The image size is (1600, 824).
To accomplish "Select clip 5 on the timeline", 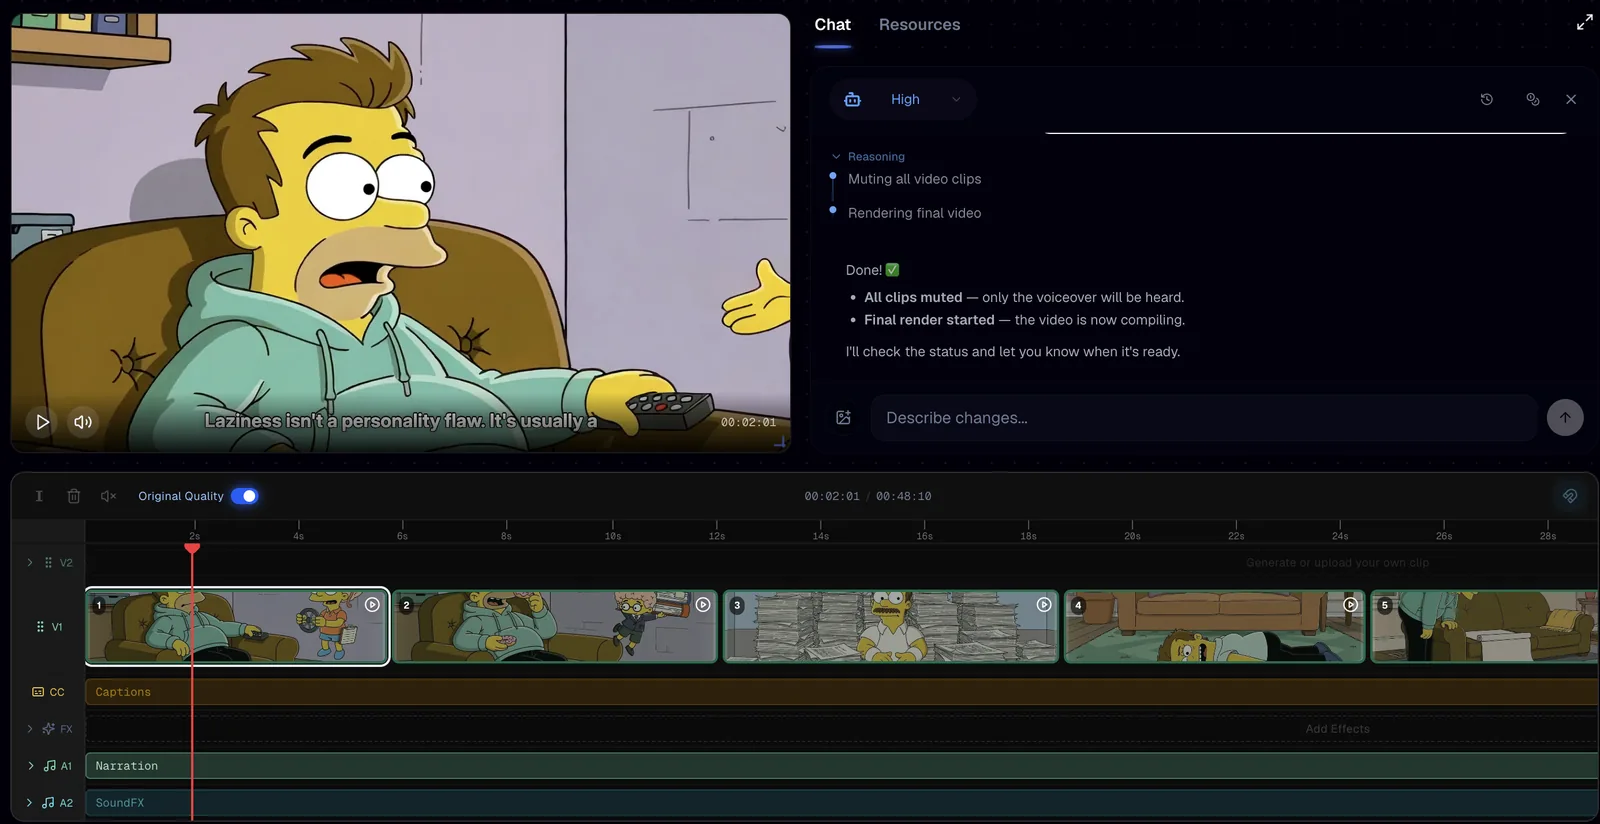I will 1485,626.
